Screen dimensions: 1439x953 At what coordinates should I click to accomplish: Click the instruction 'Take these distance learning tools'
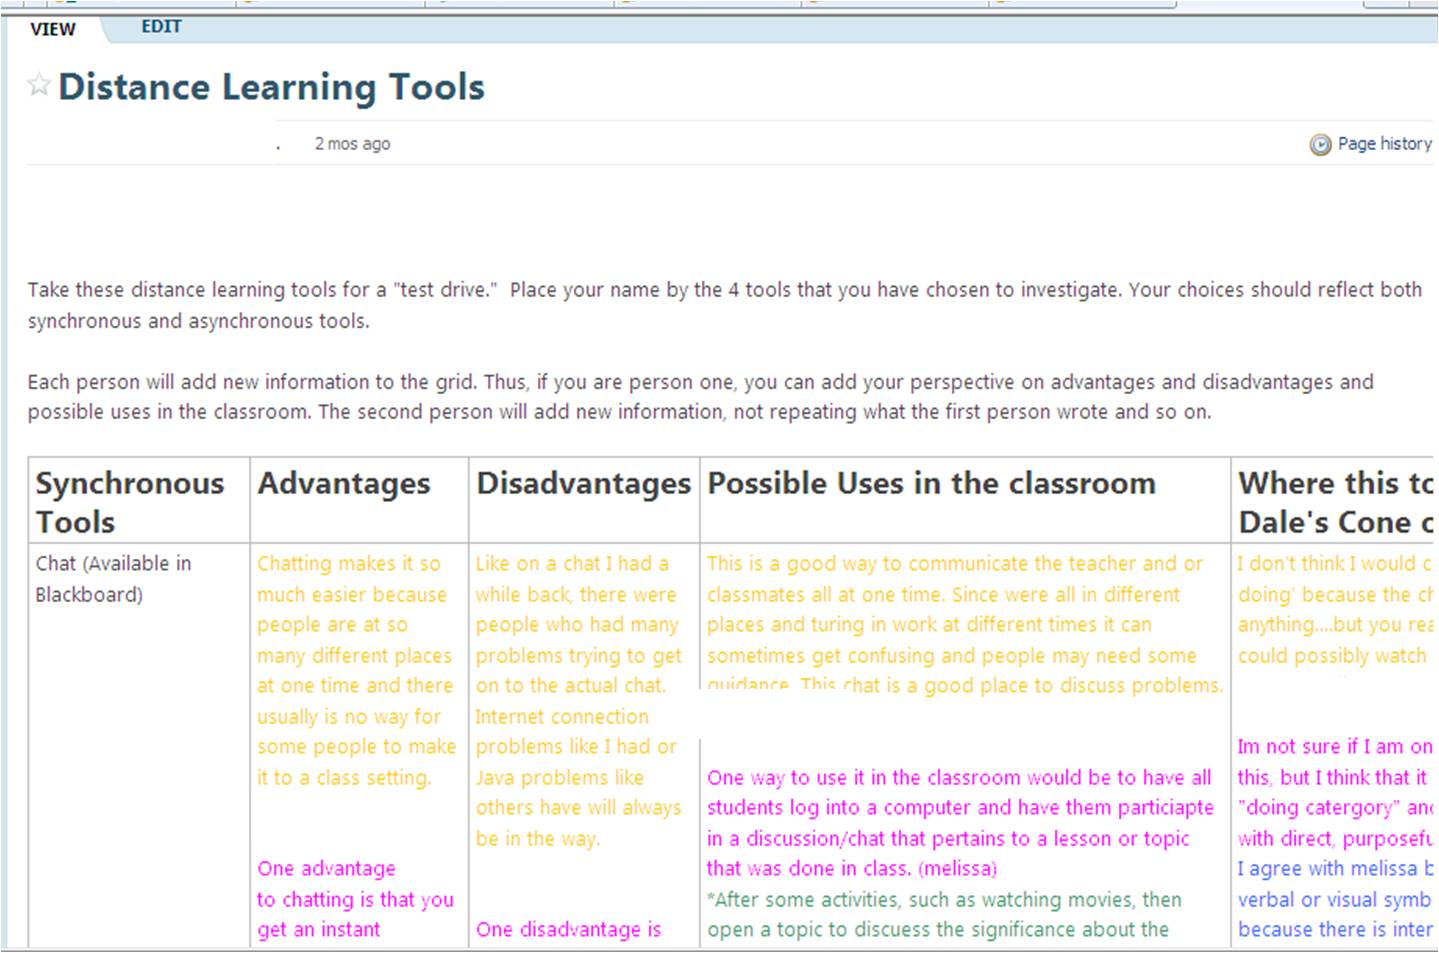click(724, 305)
